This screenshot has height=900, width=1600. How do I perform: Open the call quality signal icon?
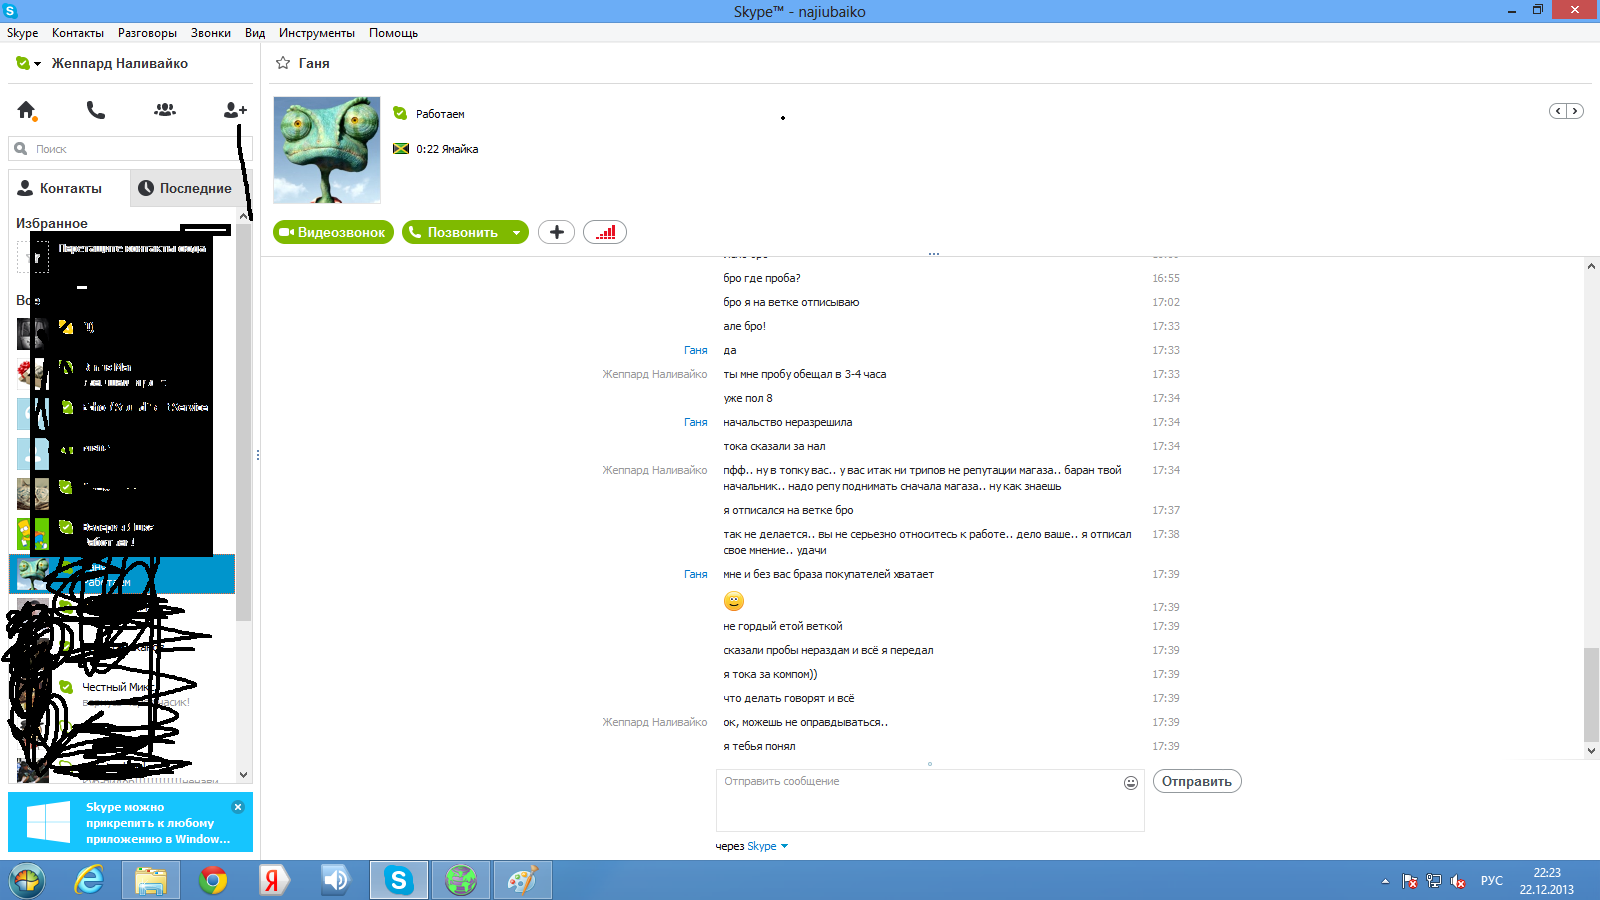[605, 232]
